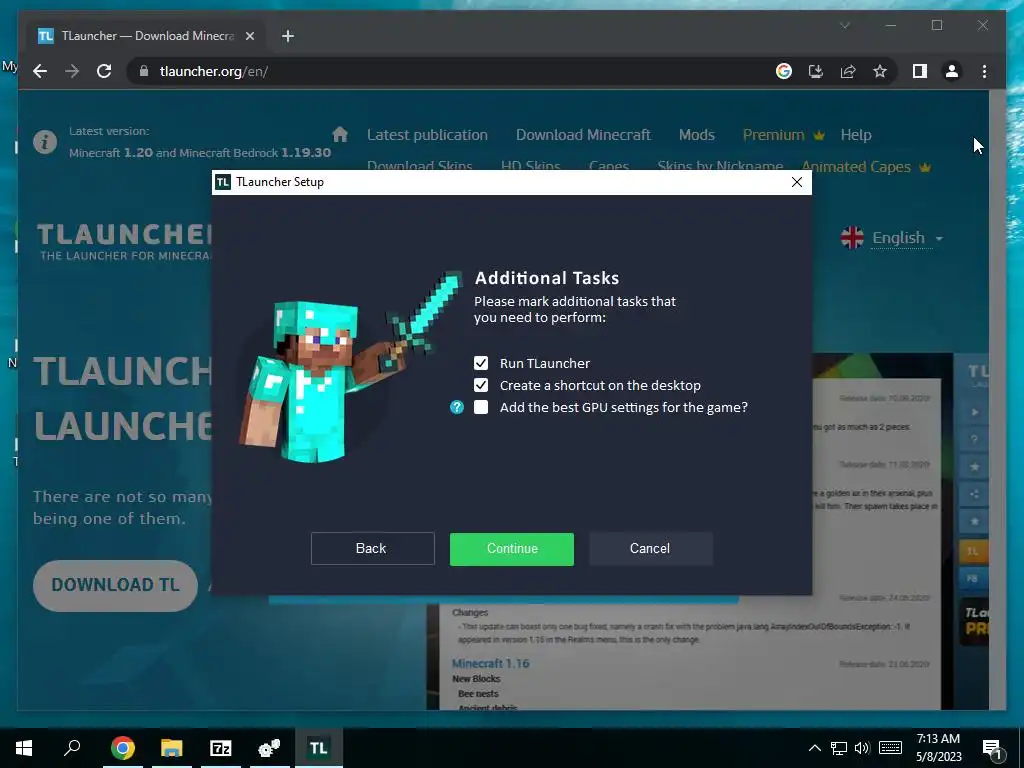Share this page using the share icon

click(848, 71)
